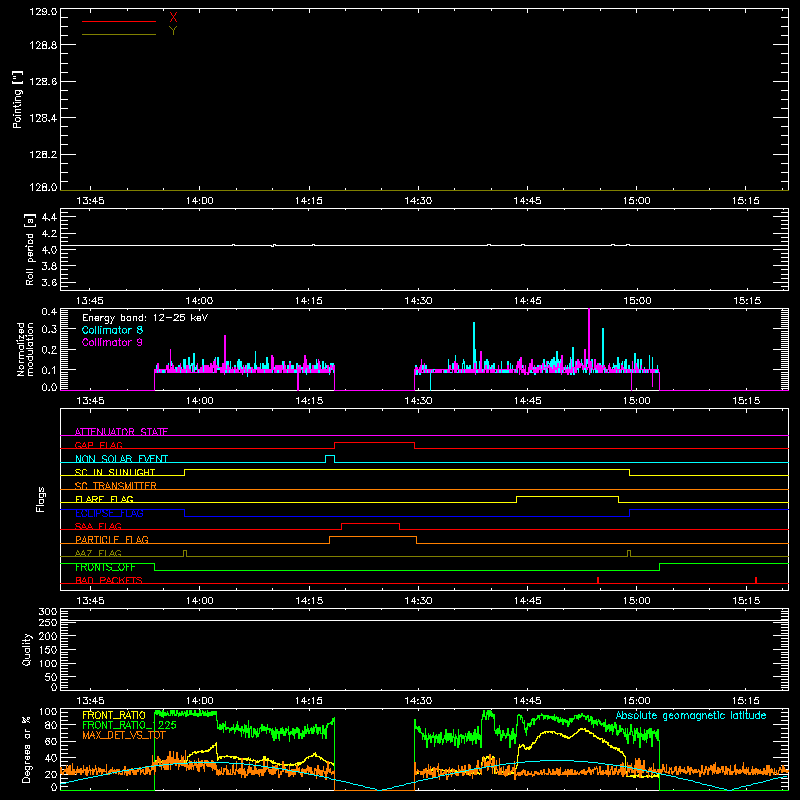
Task: Click the 'Degrees or %' axis label
Action: click(x=26, y=749)
